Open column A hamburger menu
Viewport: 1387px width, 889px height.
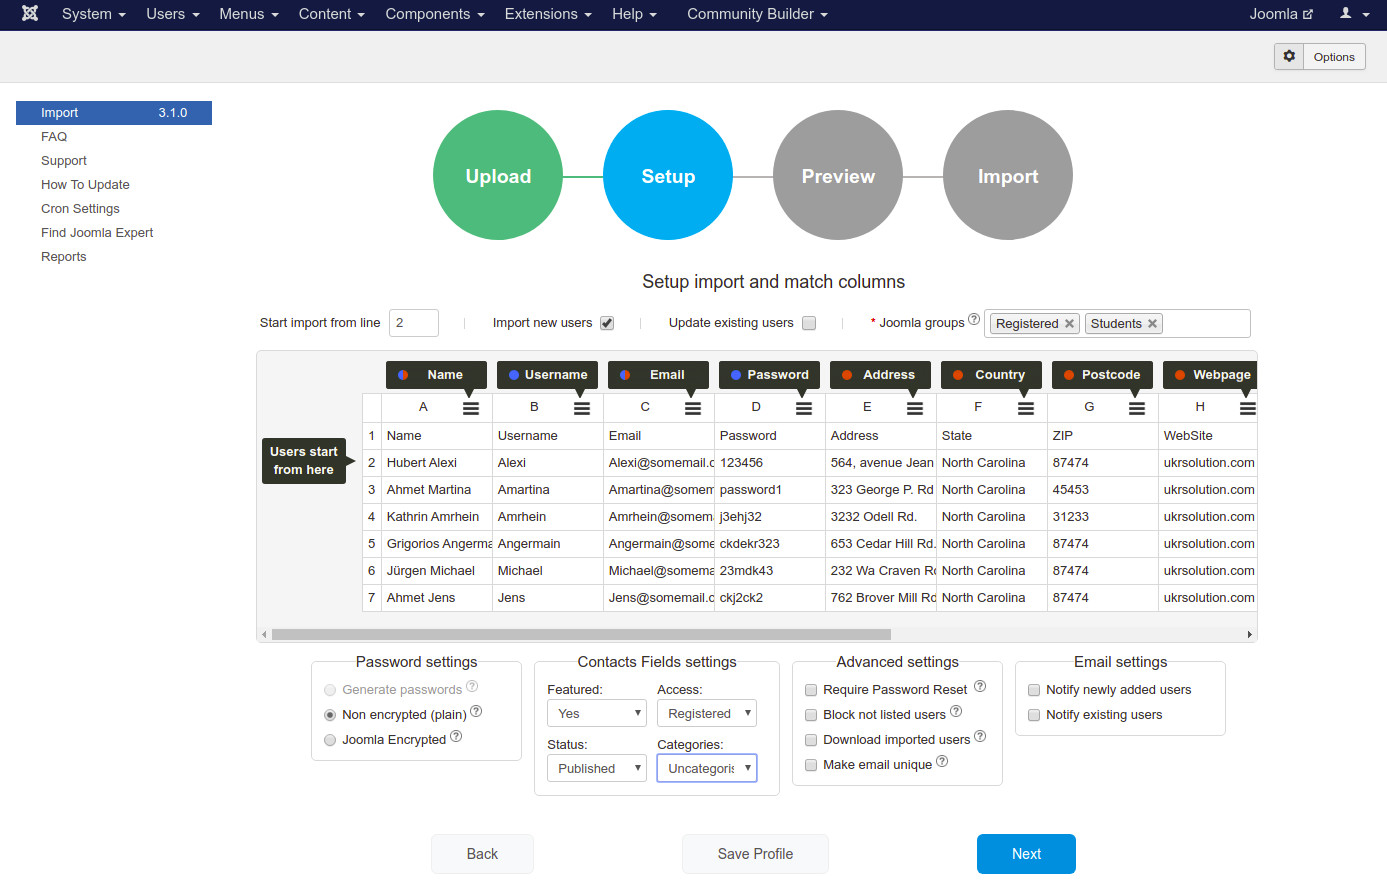[471, 408]
